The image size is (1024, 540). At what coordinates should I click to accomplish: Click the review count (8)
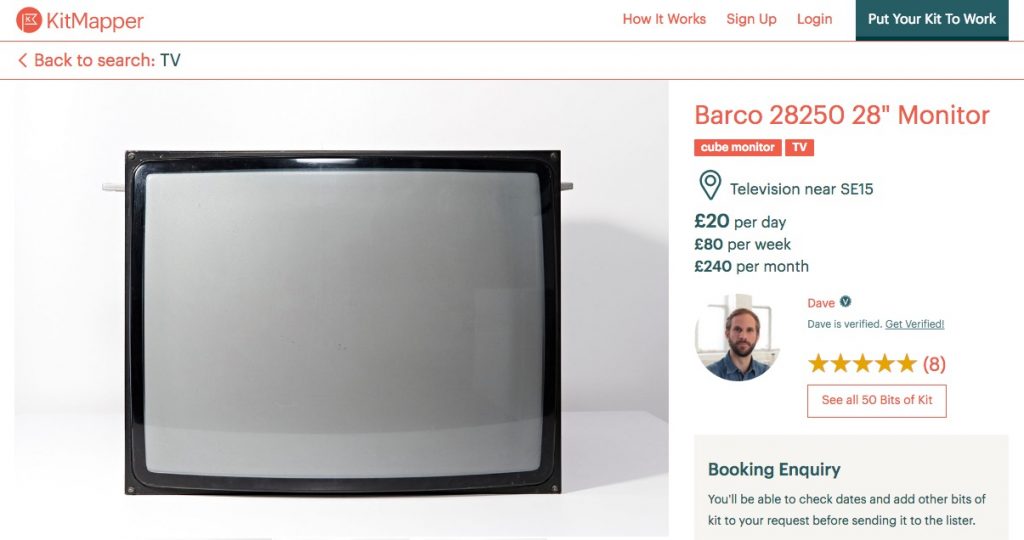tap(934, 364)
